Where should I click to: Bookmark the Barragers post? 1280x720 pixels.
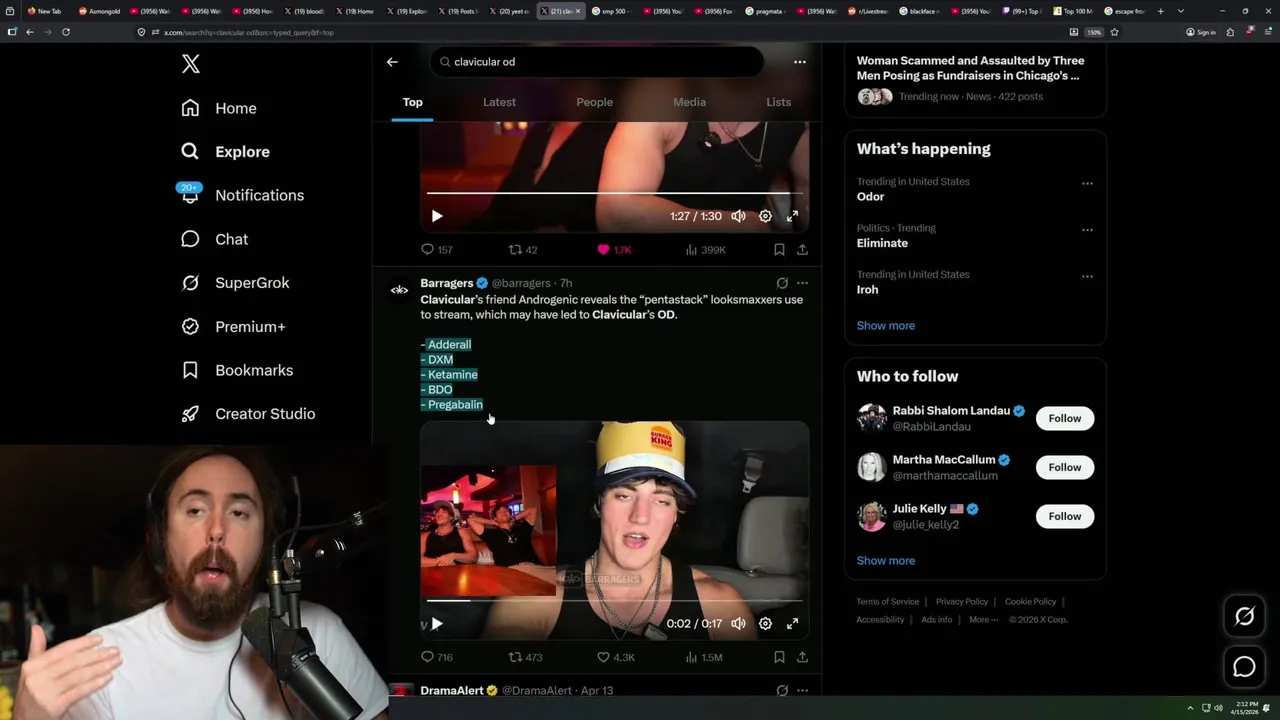point(779,657)
